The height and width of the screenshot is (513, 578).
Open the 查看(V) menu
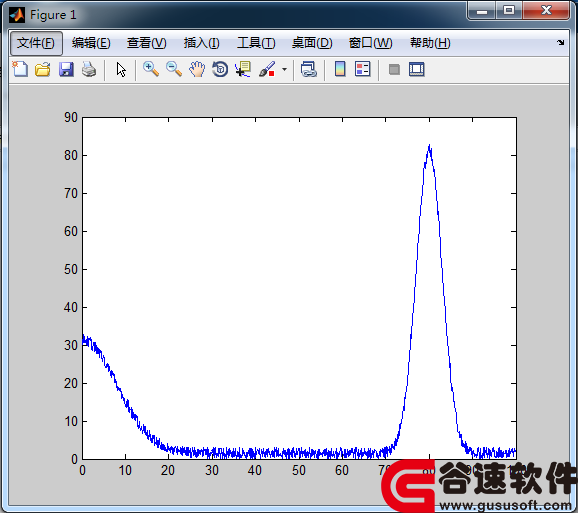[147, 43]
